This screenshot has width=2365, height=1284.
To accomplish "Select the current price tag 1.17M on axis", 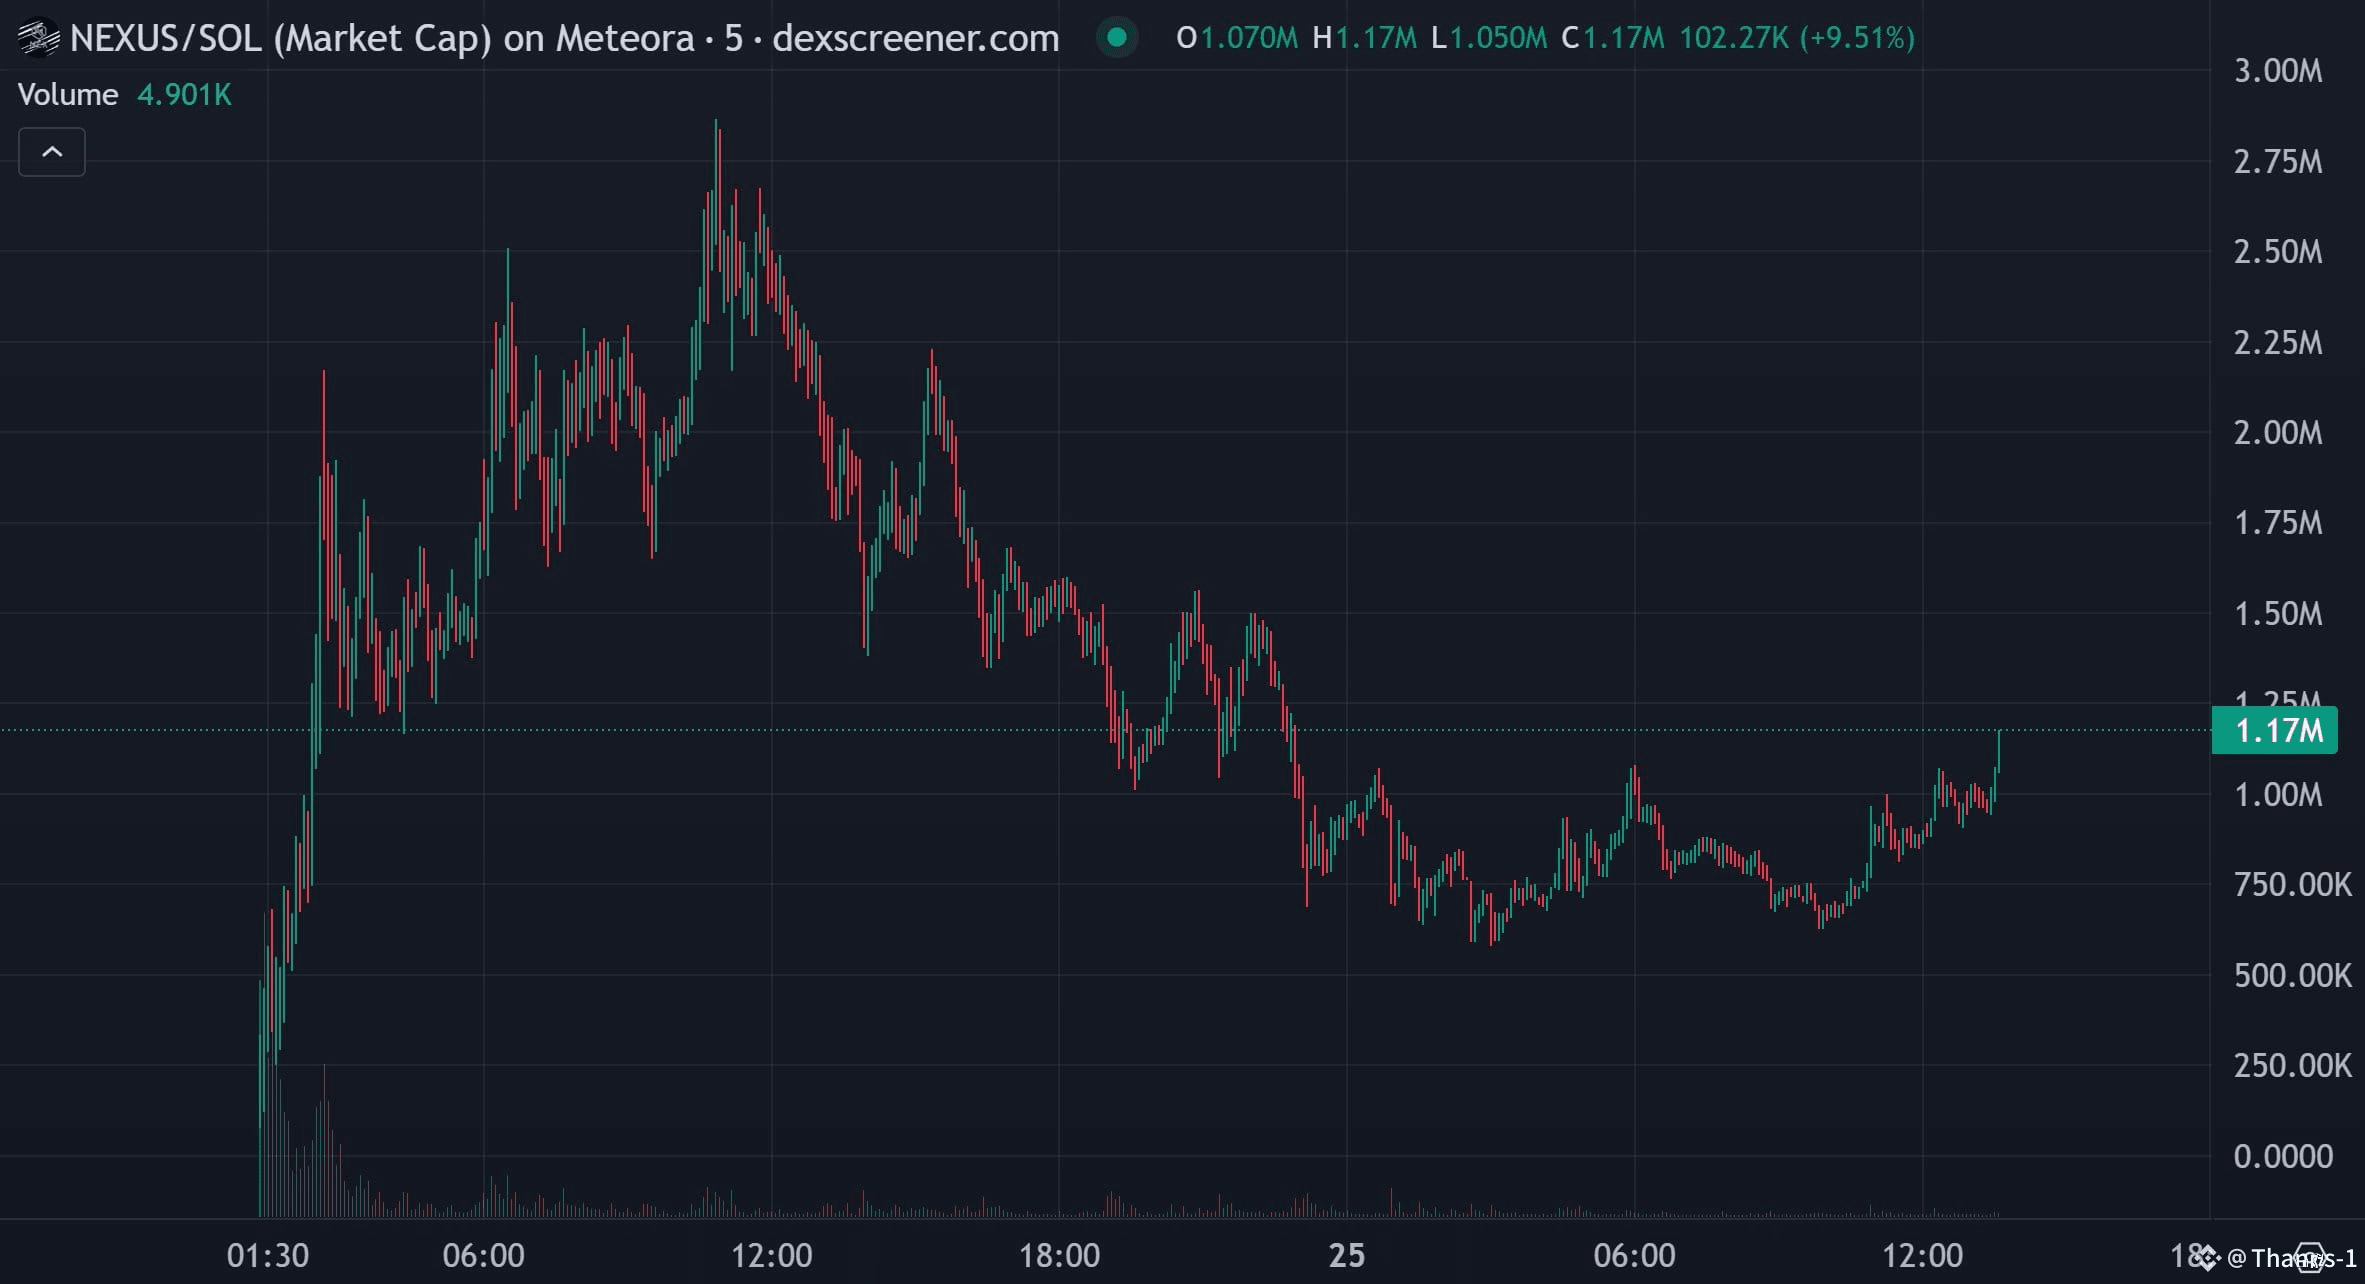I will [x=2275, y=730].
